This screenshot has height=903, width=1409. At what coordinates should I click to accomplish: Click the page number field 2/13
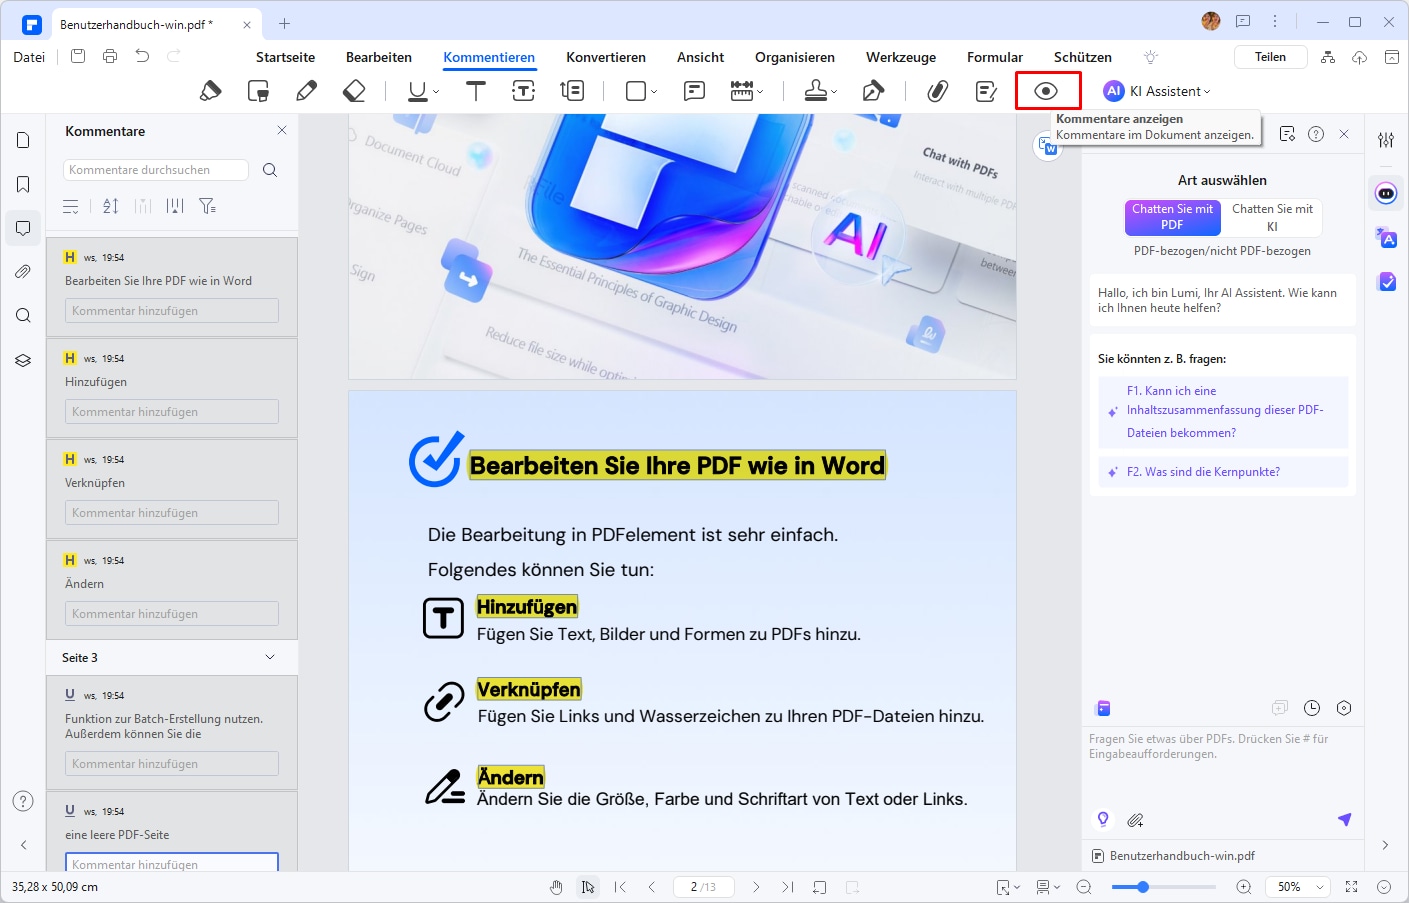coord(703,887)
